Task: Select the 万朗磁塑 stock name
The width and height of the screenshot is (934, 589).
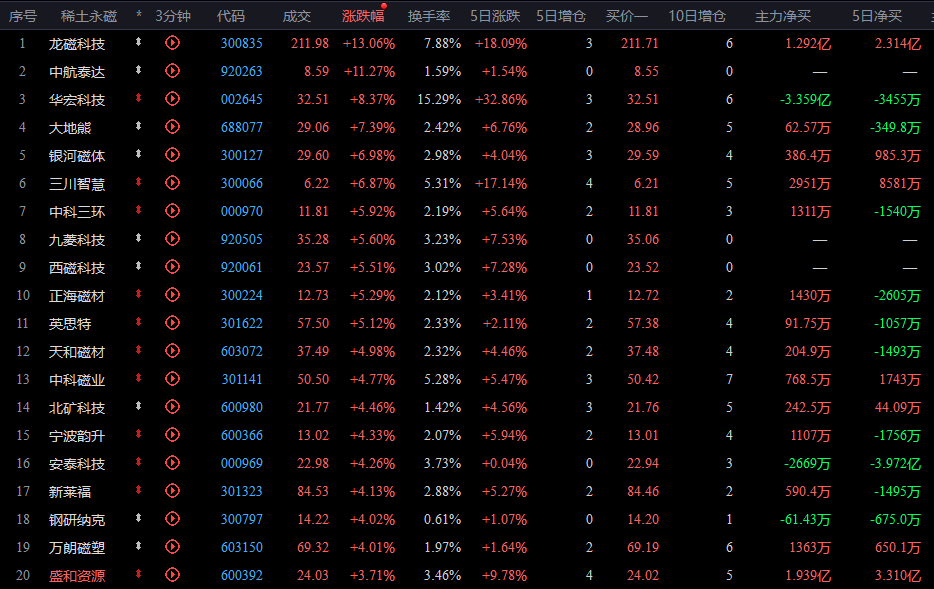Action: [x=77, y=548]
